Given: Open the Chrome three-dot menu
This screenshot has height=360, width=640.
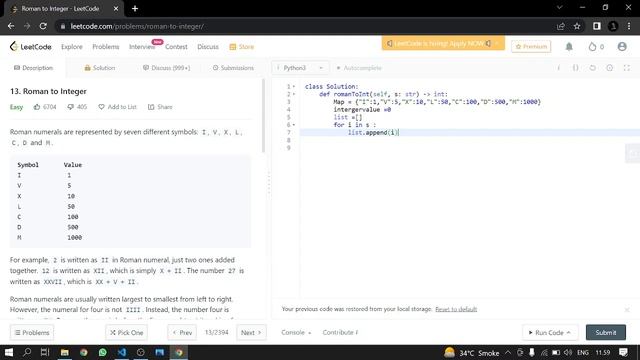Looking at the screenshot, I should pyautogui.click(x=629, y=26).
